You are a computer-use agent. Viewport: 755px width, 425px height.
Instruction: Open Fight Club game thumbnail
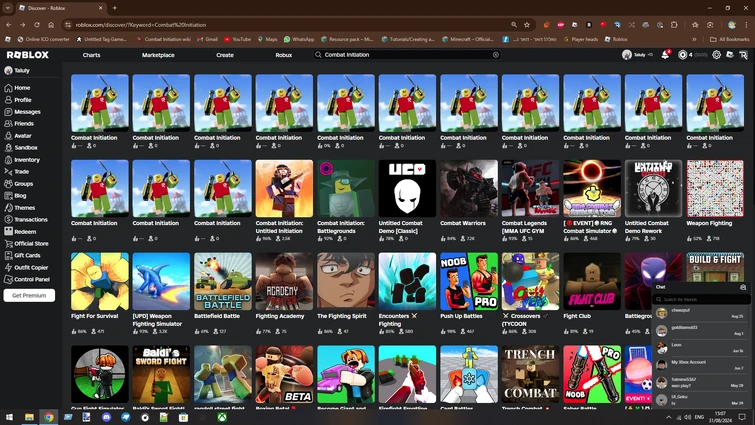[592, 281]
